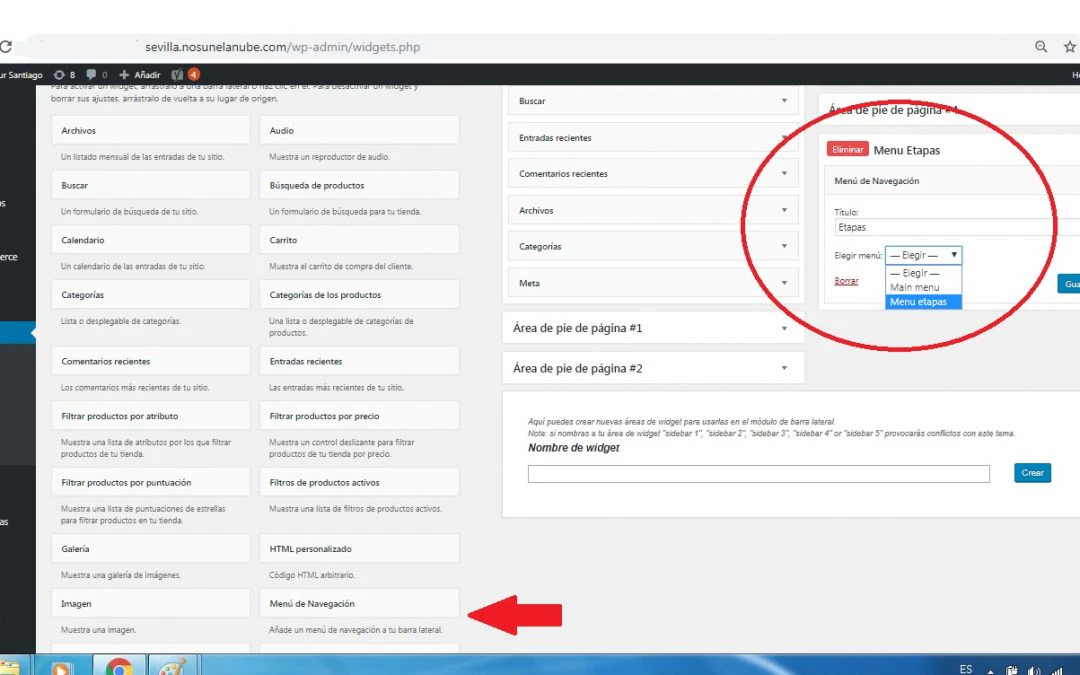Expand the Área de pie de página #2 panel
This screenshot has width=1080, height=675.
tap(784, 368)
